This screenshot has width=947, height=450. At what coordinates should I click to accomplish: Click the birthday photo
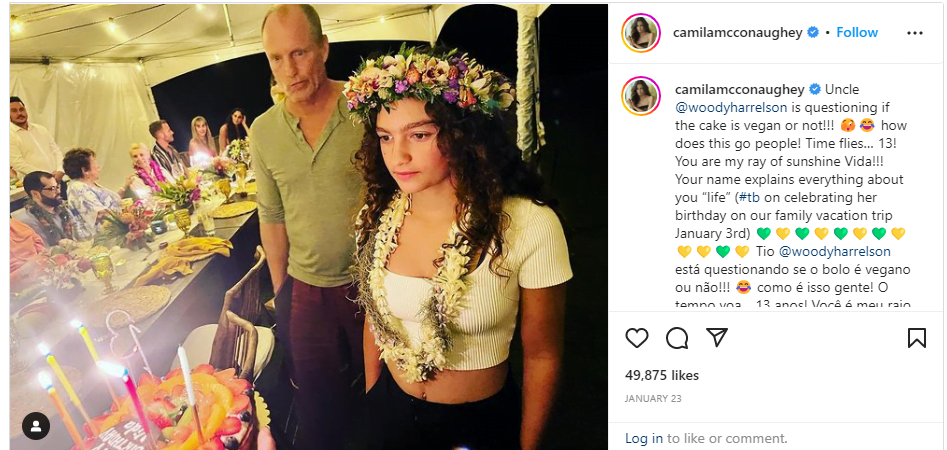(308, 227)
